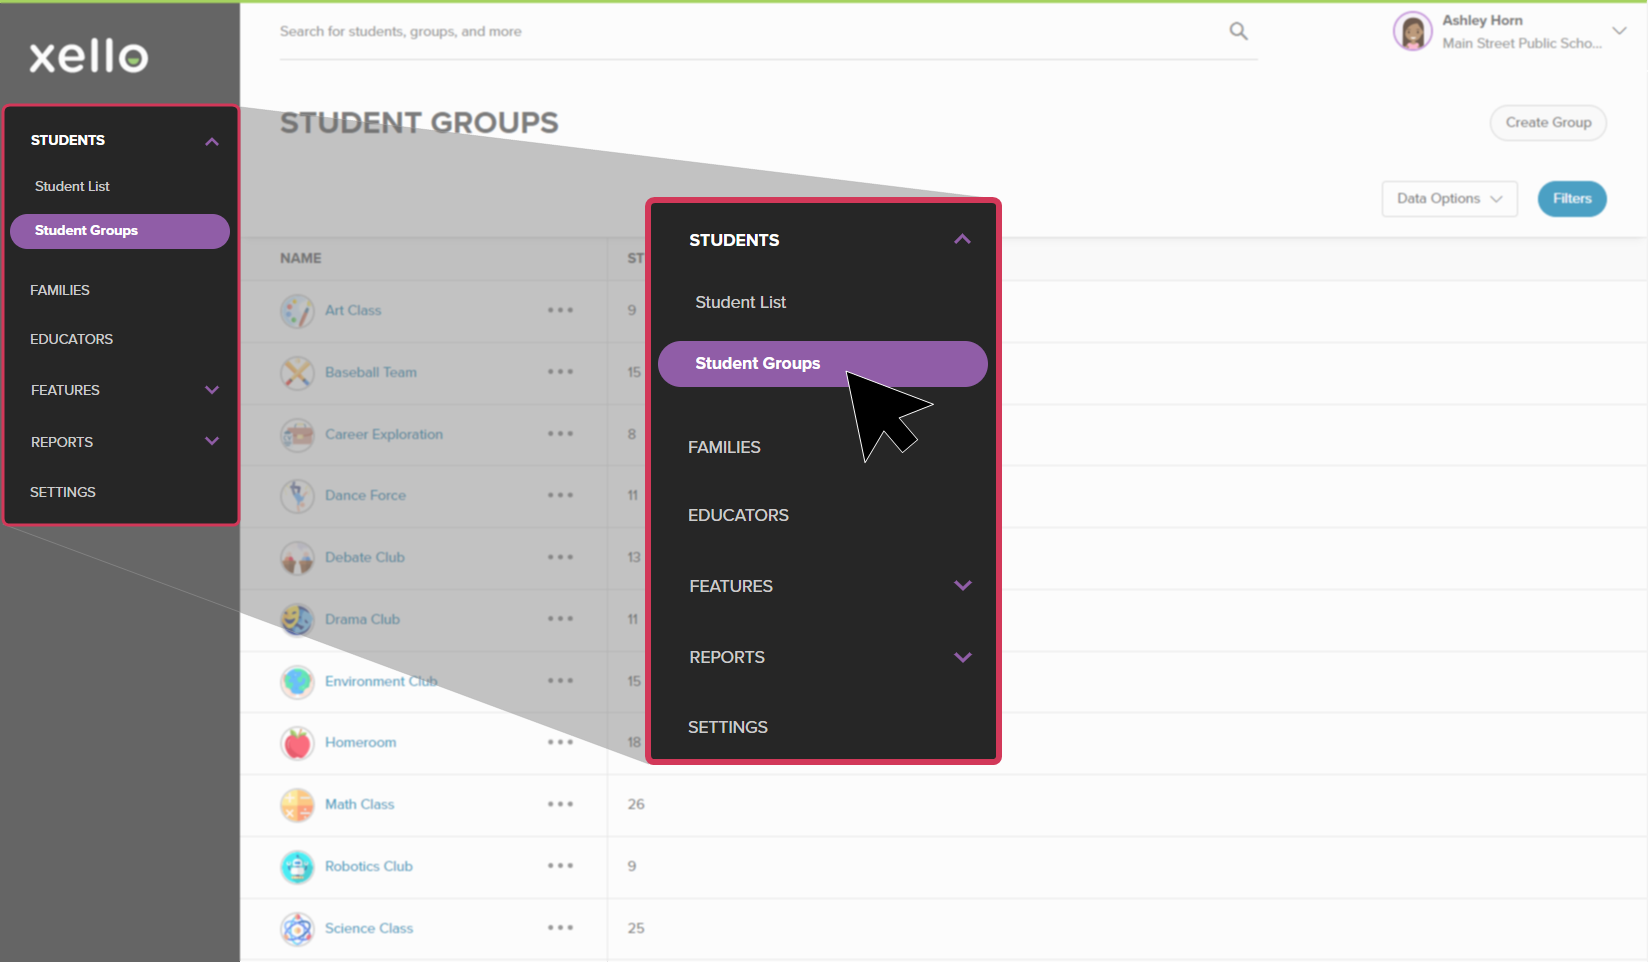Open more options for Art Class
Image resolution: width=1648 pixels, height=962 pixels.
pyautogui.click(x=560, y=310)
